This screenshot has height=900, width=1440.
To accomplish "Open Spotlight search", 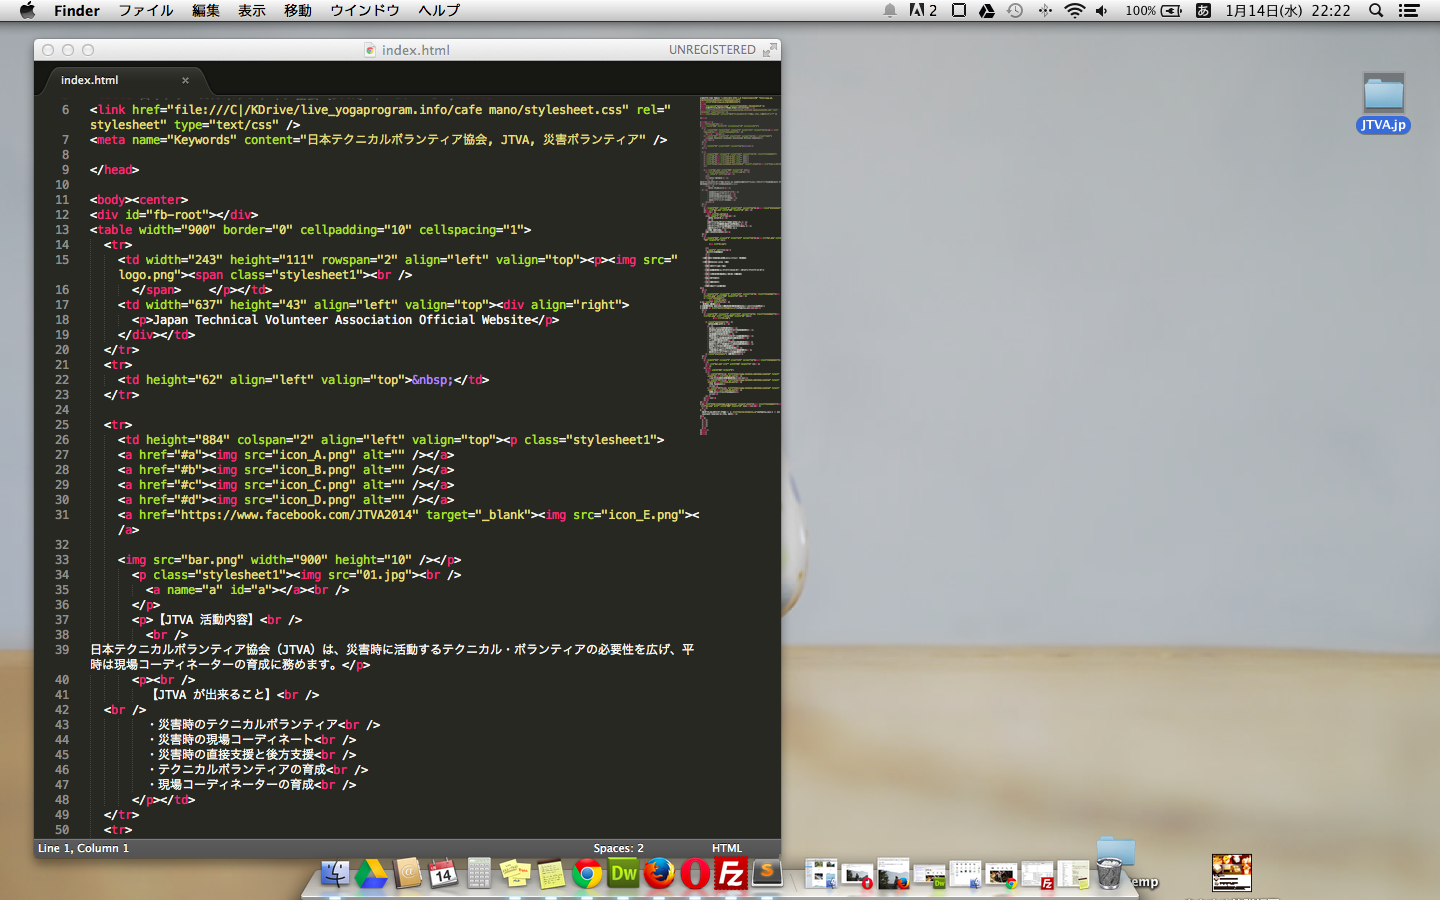I will [x=1376, y=10].
